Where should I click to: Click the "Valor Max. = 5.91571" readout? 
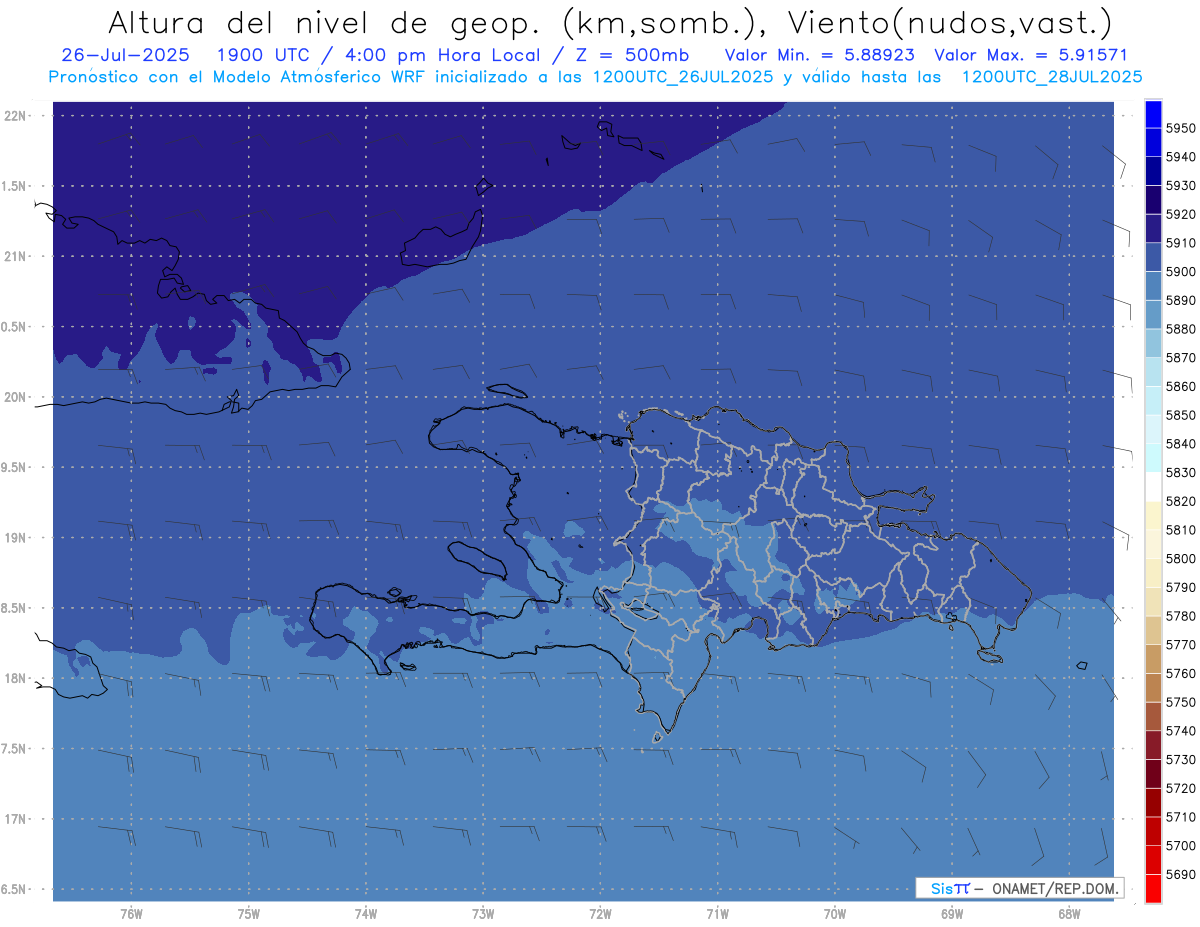(x=1030, y=55)
